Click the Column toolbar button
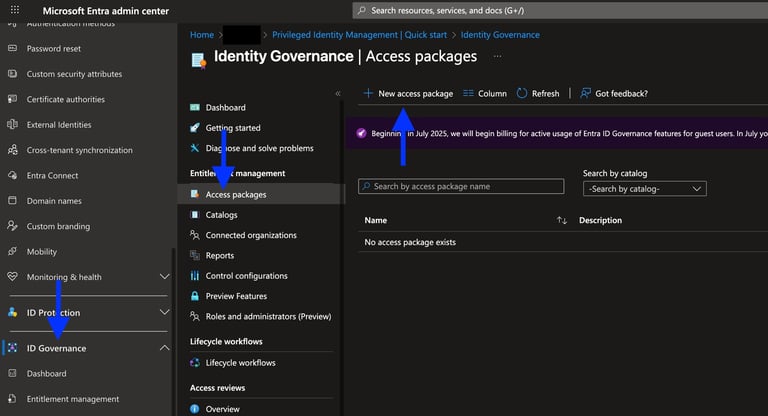Screen dimensions: 768x416 [485, 93]
